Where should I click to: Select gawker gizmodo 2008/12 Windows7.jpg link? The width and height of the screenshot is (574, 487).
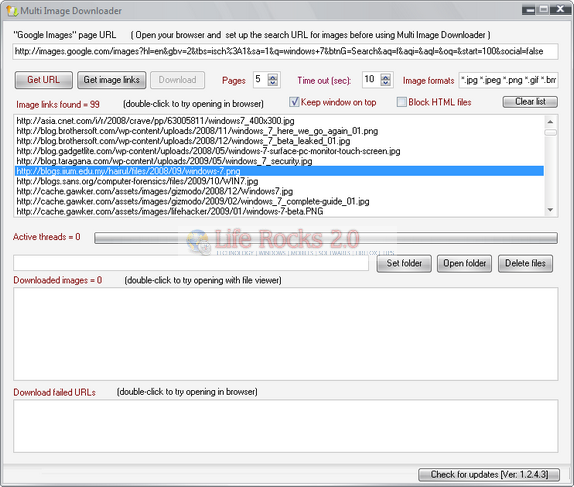pyautogui.click(x=279, y=191)
